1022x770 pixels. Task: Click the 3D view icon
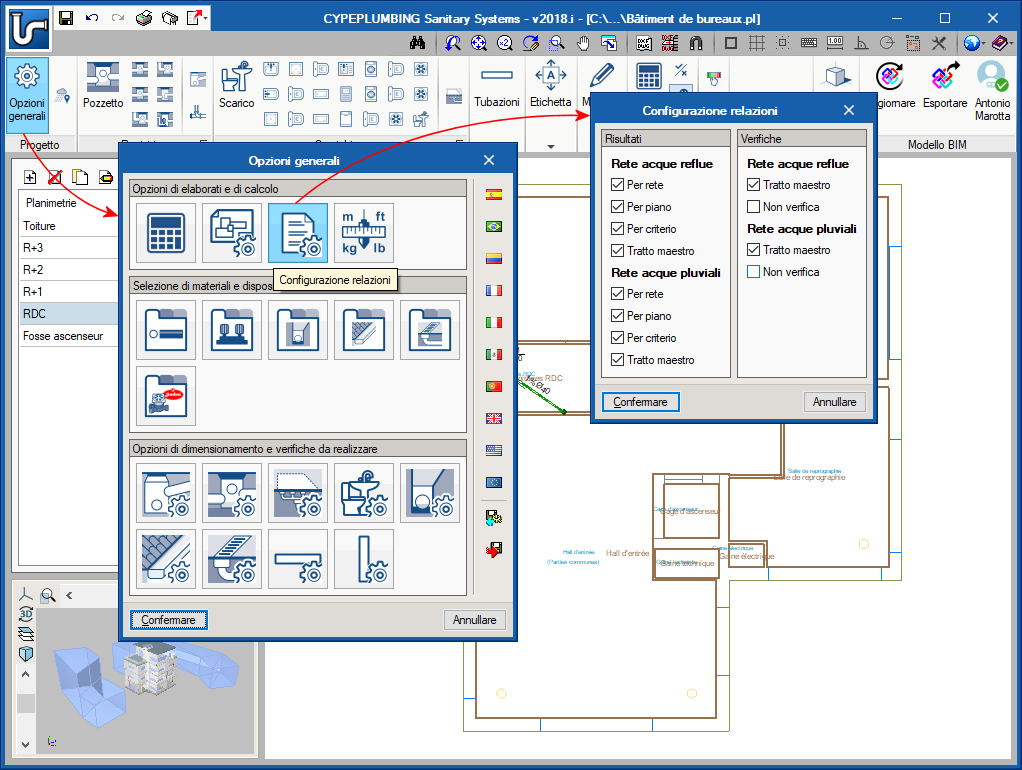[x=25, y=614]
